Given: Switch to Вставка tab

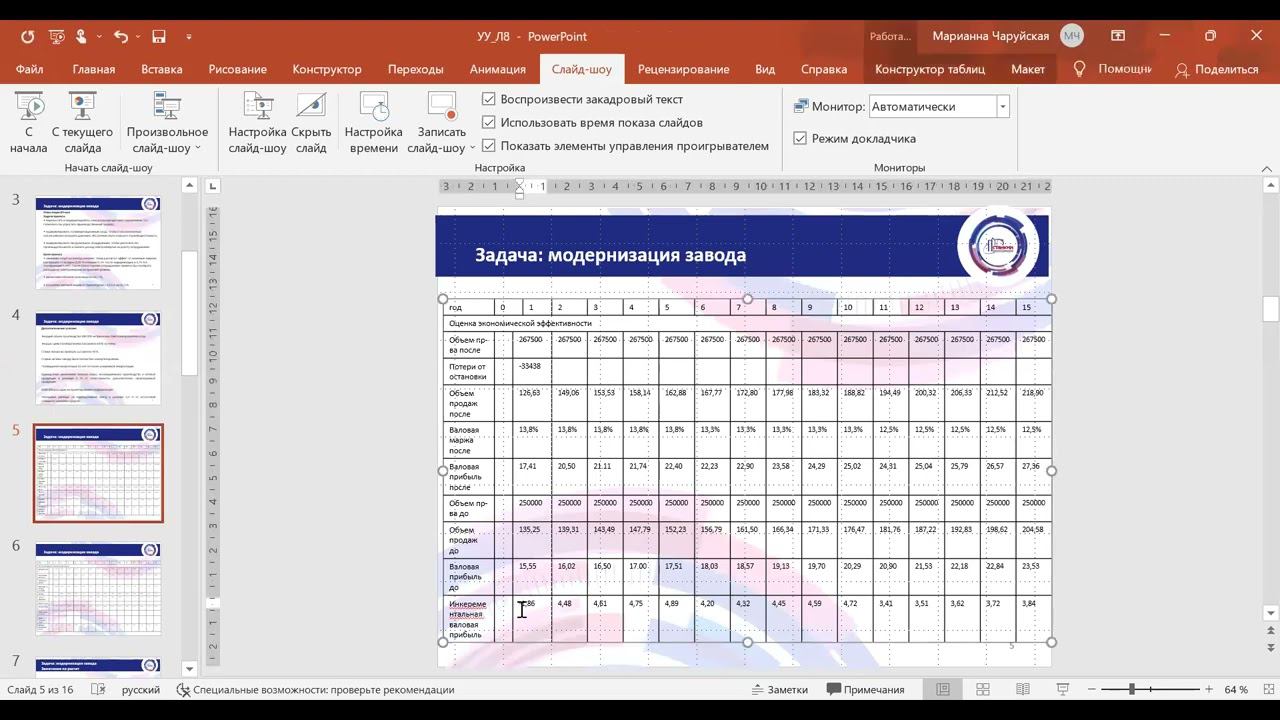Looking at the screenshot, I should point(162,69).
